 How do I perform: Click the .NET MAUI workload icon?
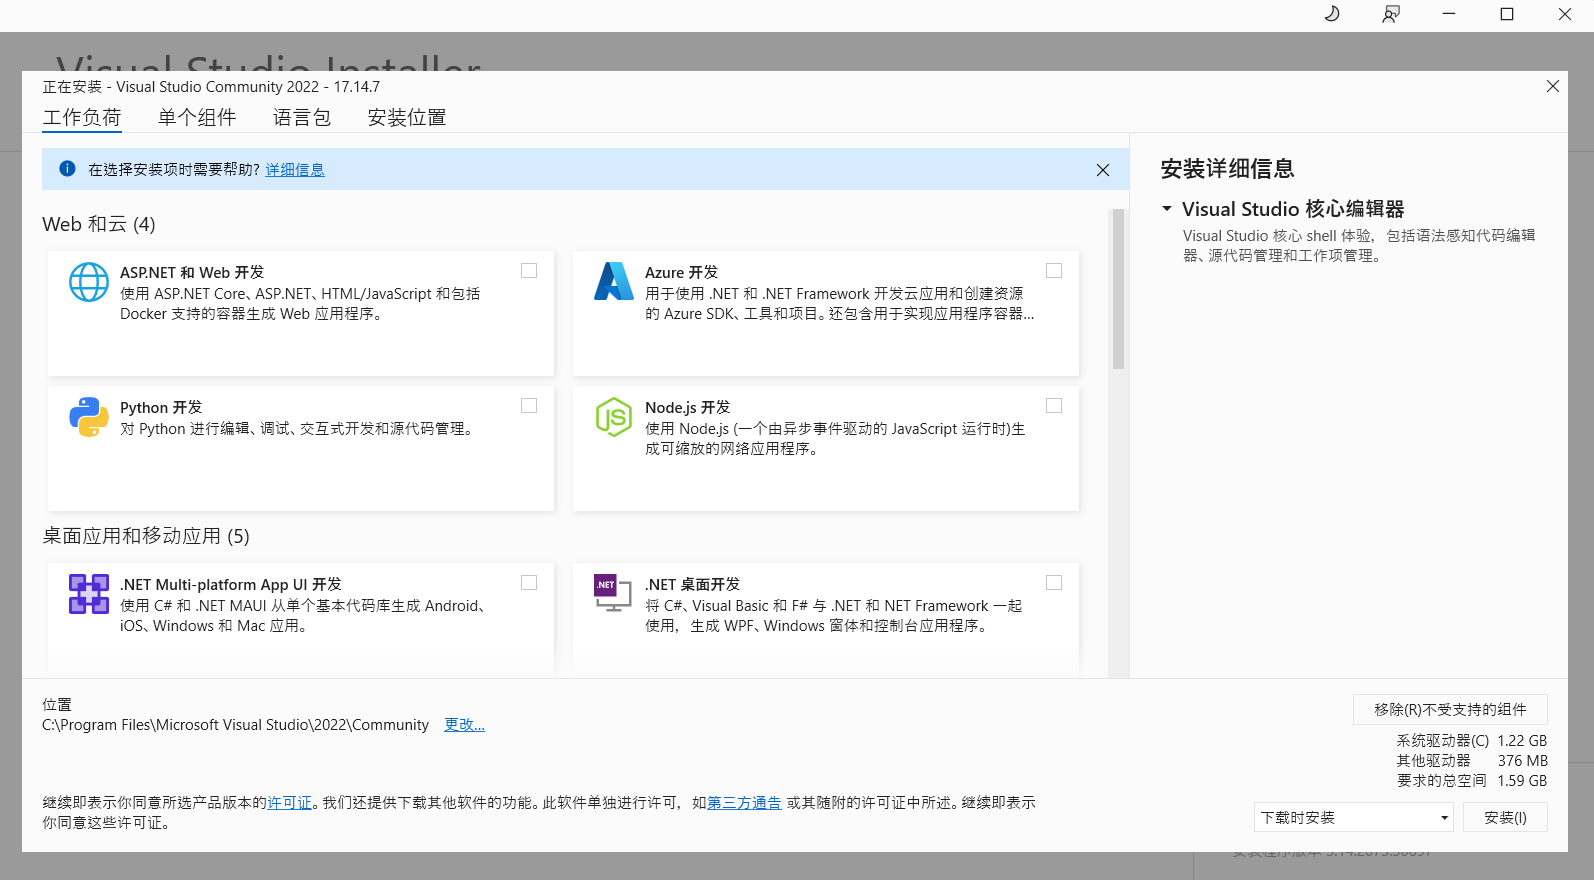pyautogui.click(x=89, y=594)
